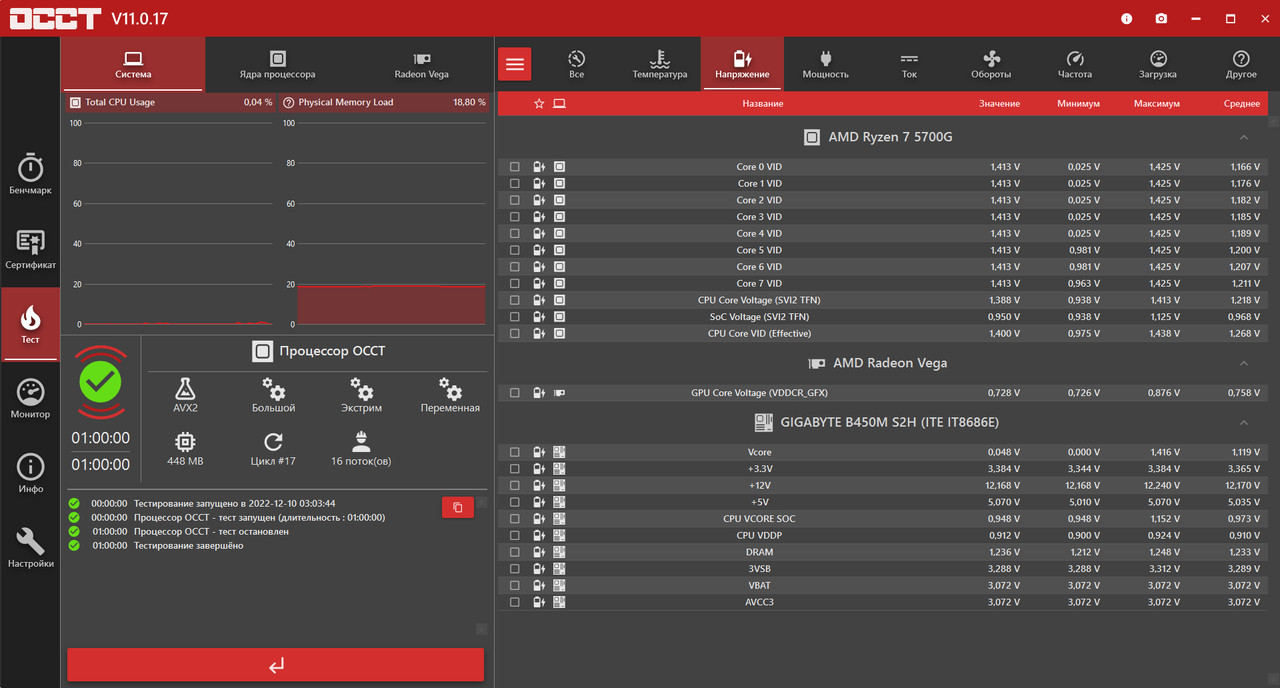Sort by the Максимум column header
Screen dimensions: 1280x688
click(x=1156, y=104)
